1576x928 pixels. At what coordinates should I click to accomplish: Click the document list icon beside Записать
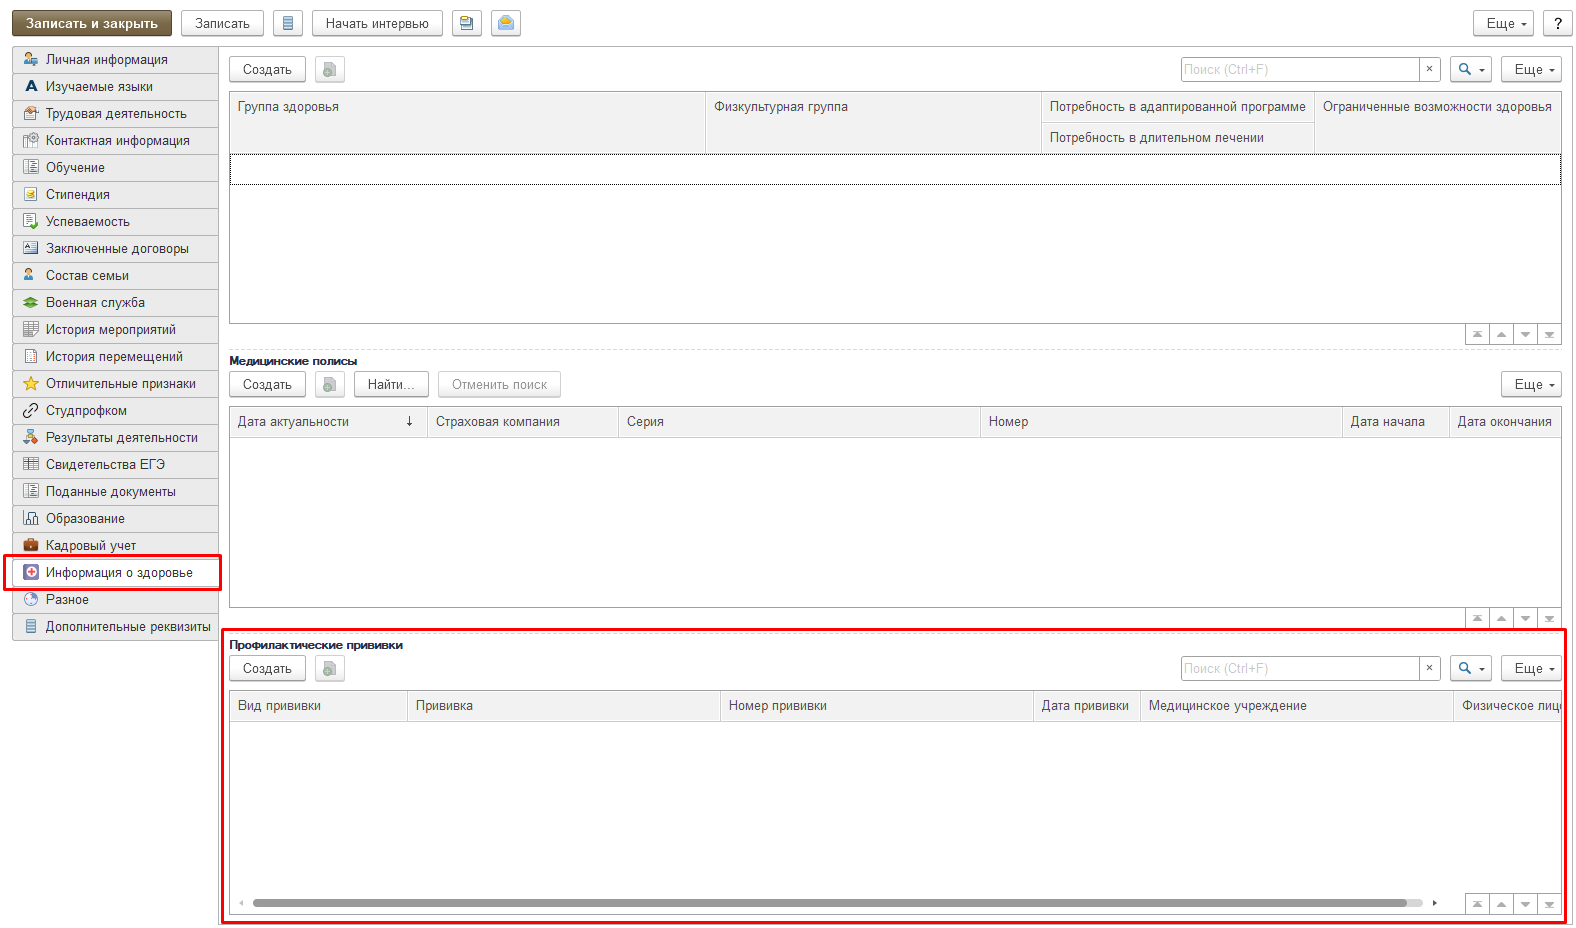click(x=288, y=23)
